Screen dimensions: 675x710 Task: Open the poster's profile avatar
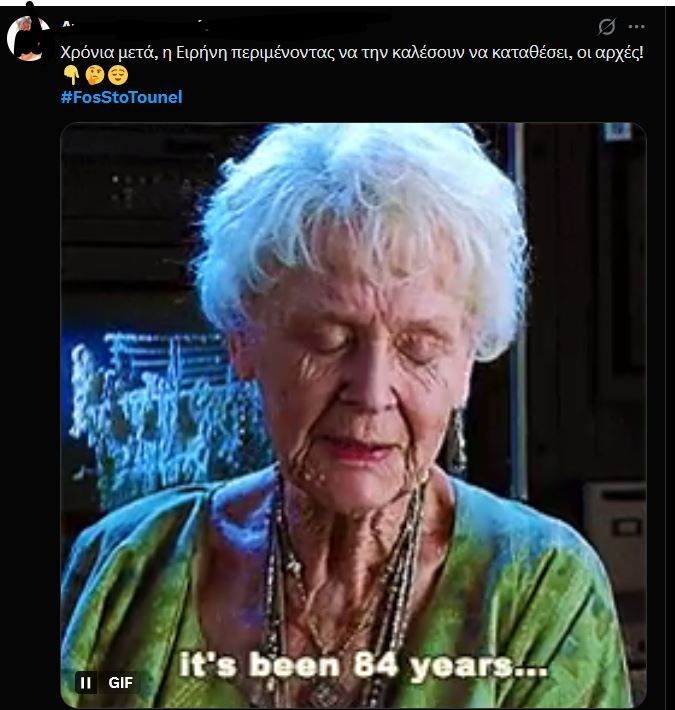[x=29, y=38]
